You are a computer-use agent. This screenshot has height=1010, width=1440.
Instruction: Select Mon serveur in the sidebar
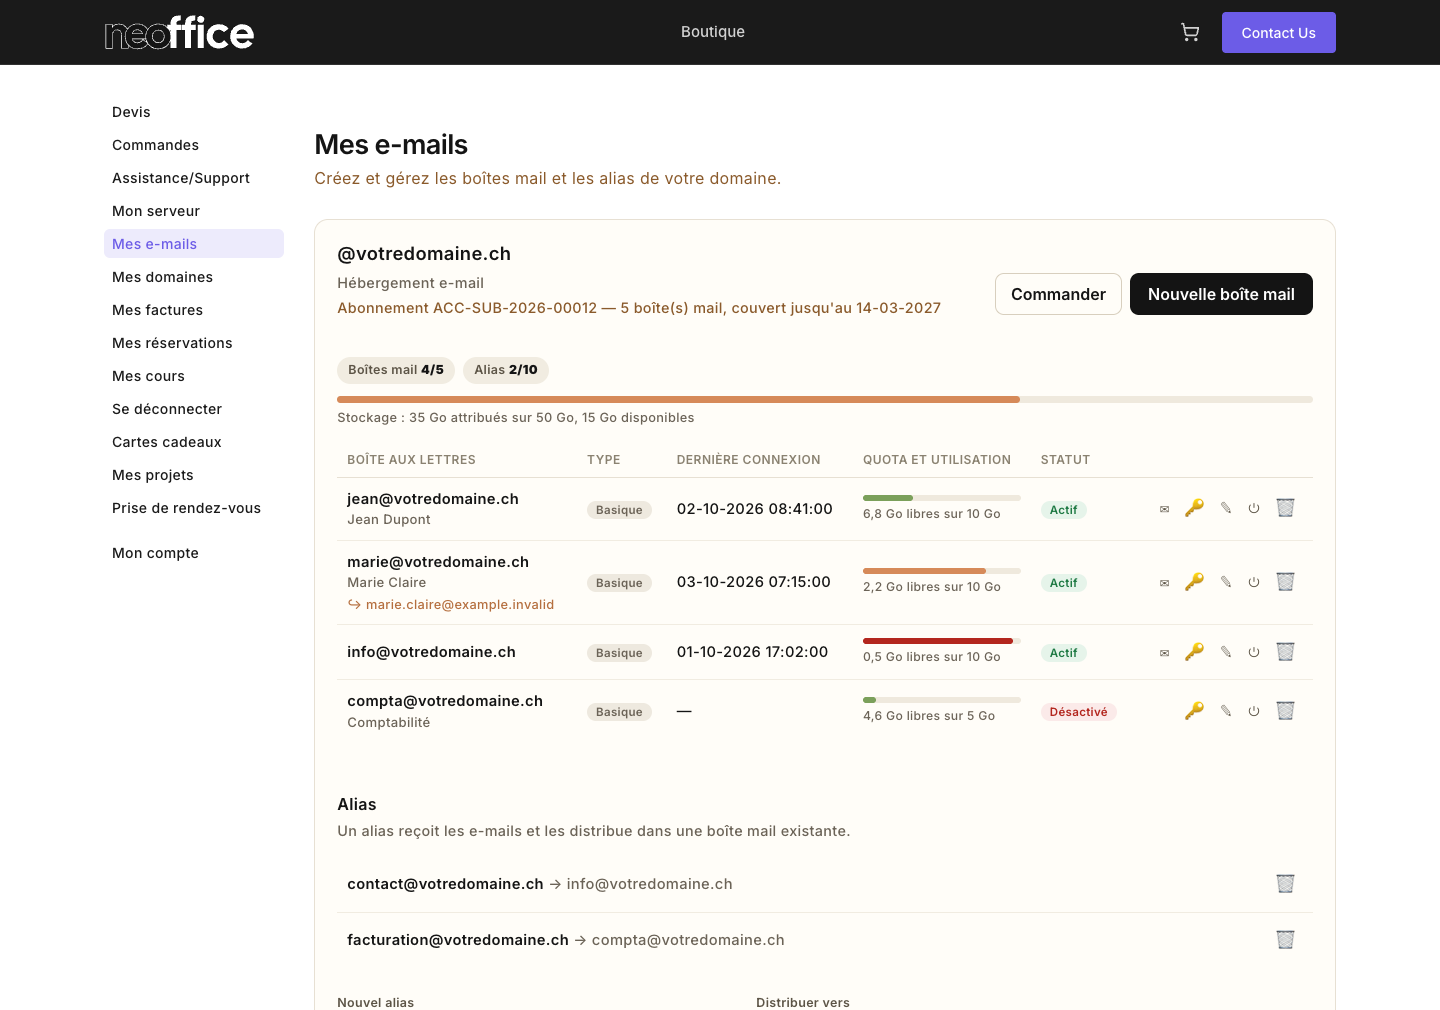pyautogui.click(x=194, y=211)
